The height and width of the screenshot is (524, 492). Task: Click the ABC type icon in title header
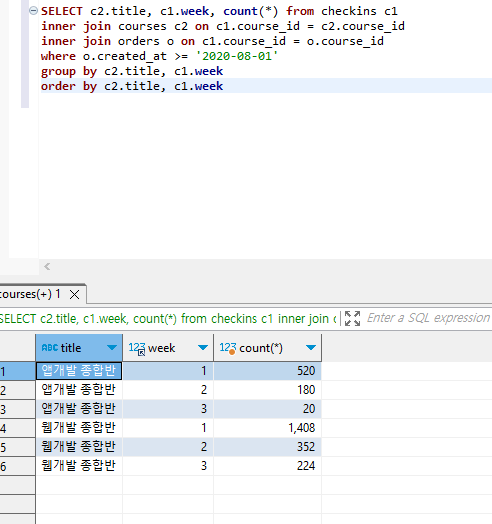(x=50, y=348)
